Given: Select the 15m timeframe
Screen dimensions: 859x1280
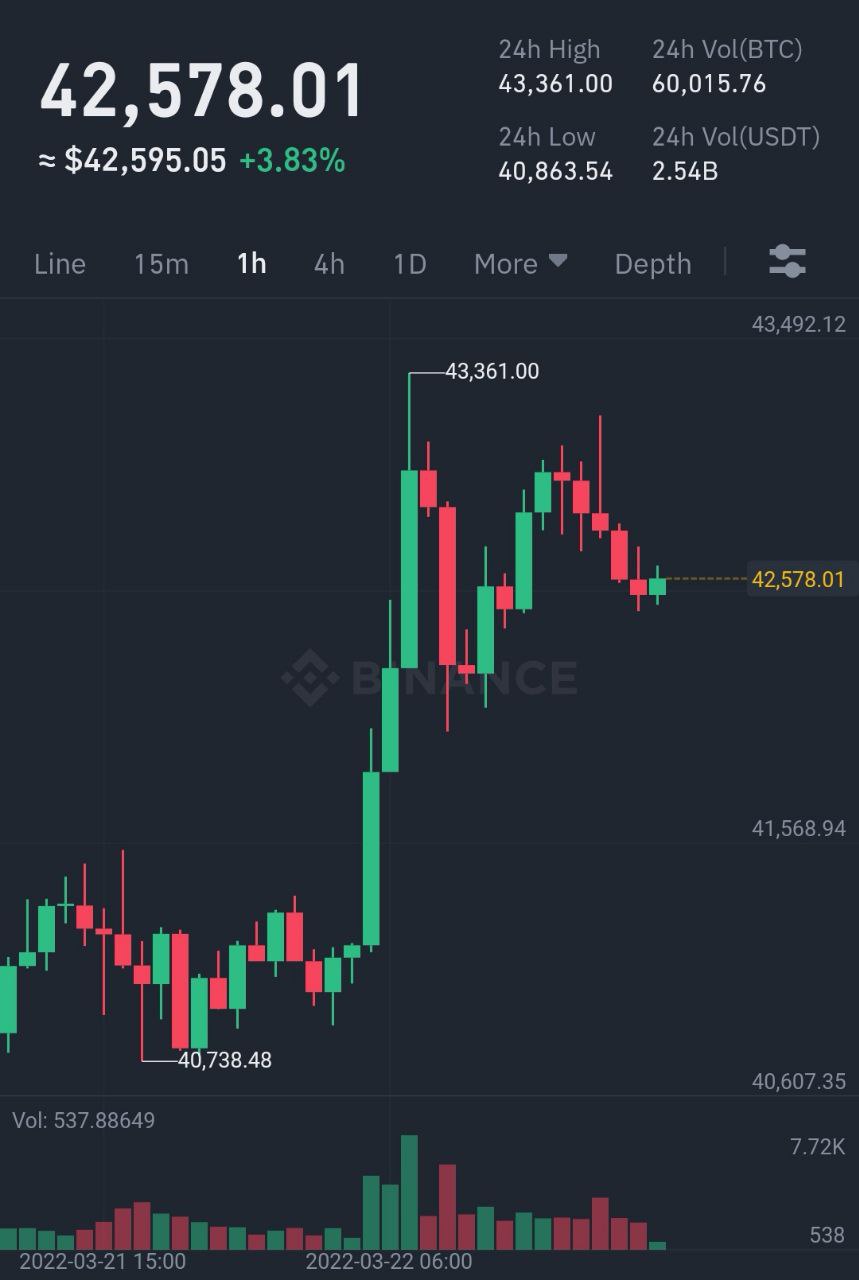Looking at the screenshot, I should tap(161, 263).
